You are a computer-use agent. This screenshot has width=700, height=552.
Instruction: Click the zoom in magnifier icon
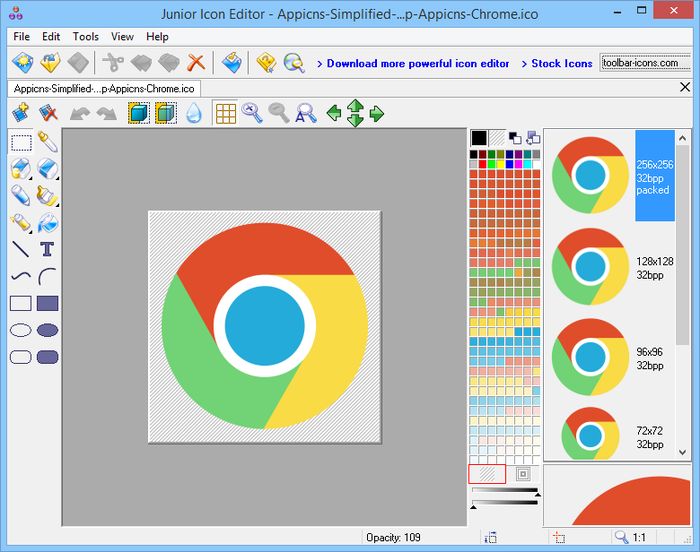coord(253,113)
